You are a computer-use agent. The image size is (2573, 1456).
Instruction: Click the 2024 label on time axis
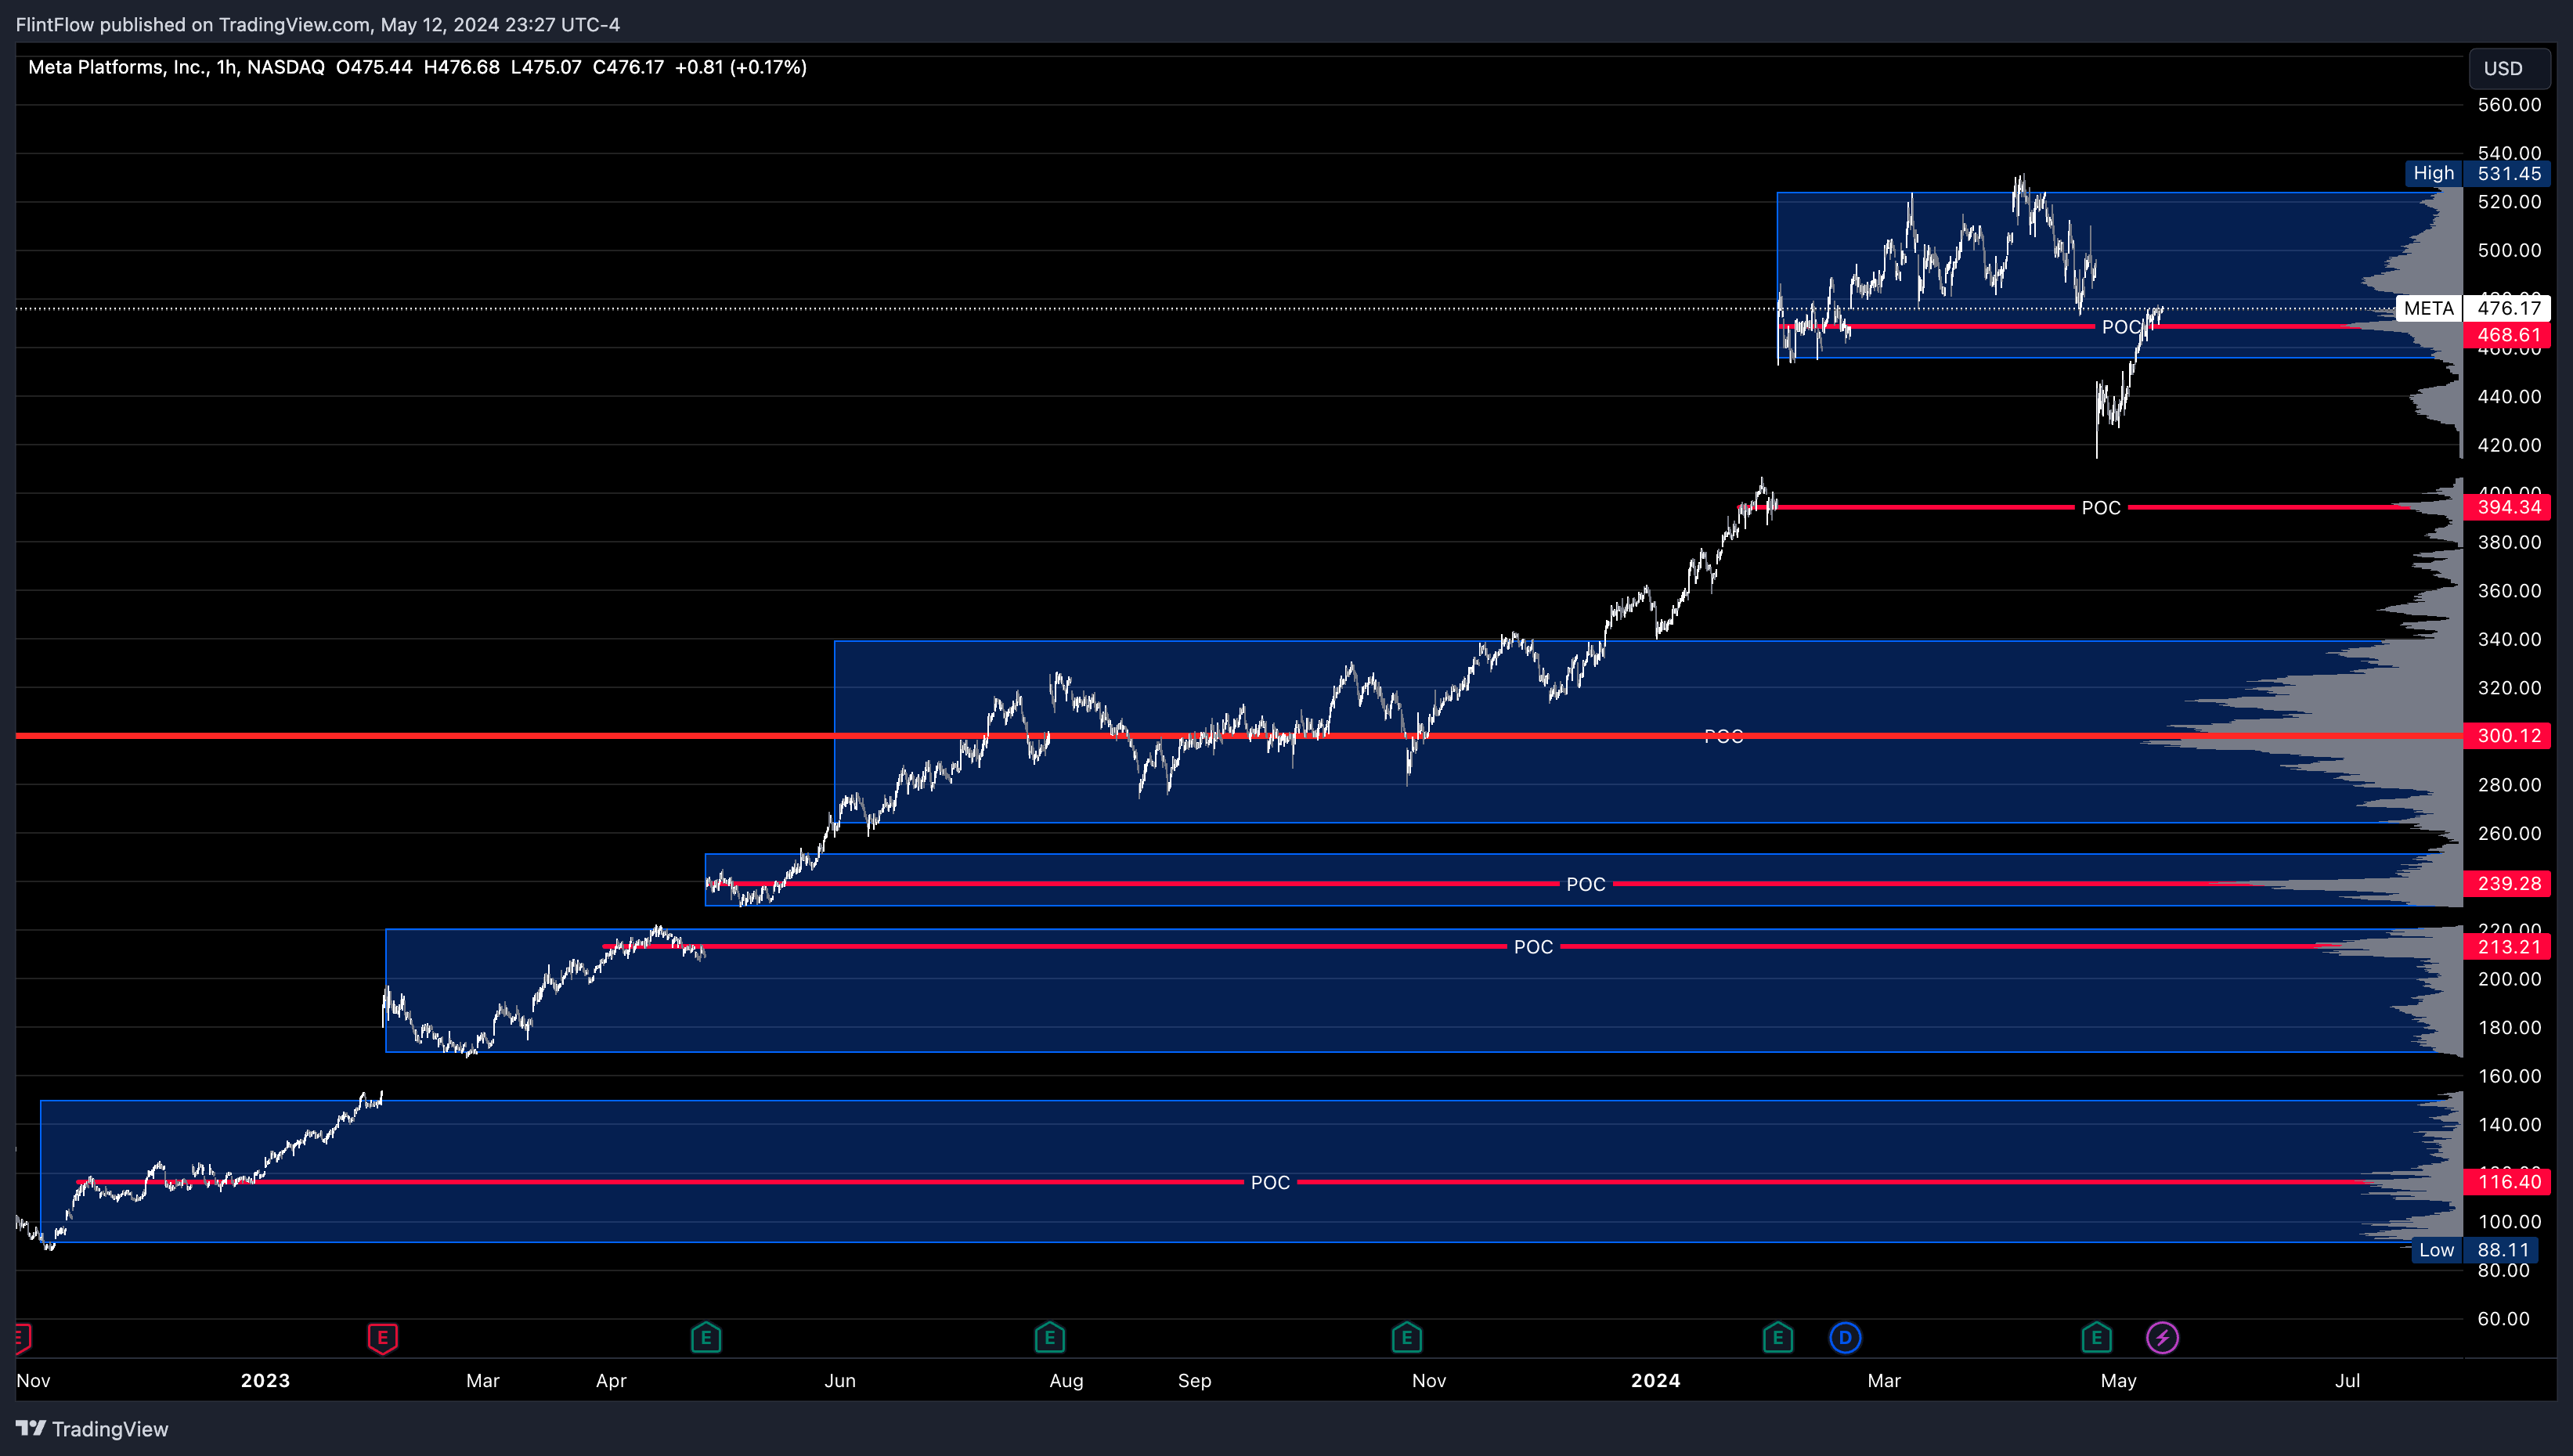pyautogui.click(x=1655, y=1380)
